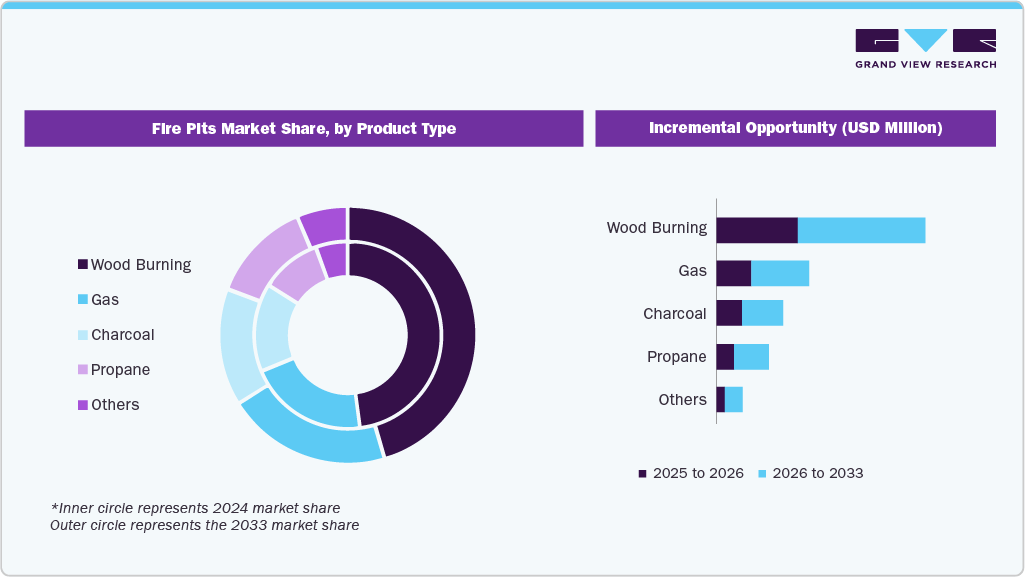Open the Fire Pits Market Share header
This screenshot has height=577, width=1025.
pos(304,128)
